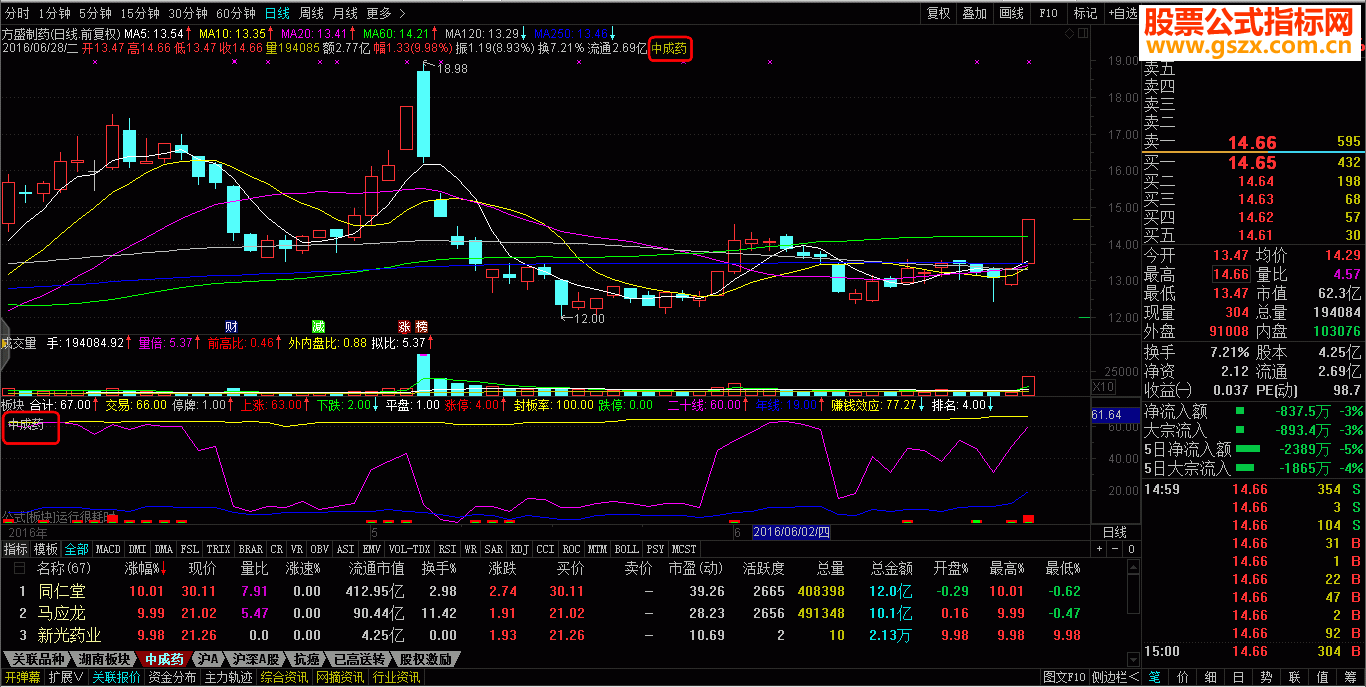This screenshot has height=687, width=1366.
Task: Apply the MACD indicator
Action: 108,549
